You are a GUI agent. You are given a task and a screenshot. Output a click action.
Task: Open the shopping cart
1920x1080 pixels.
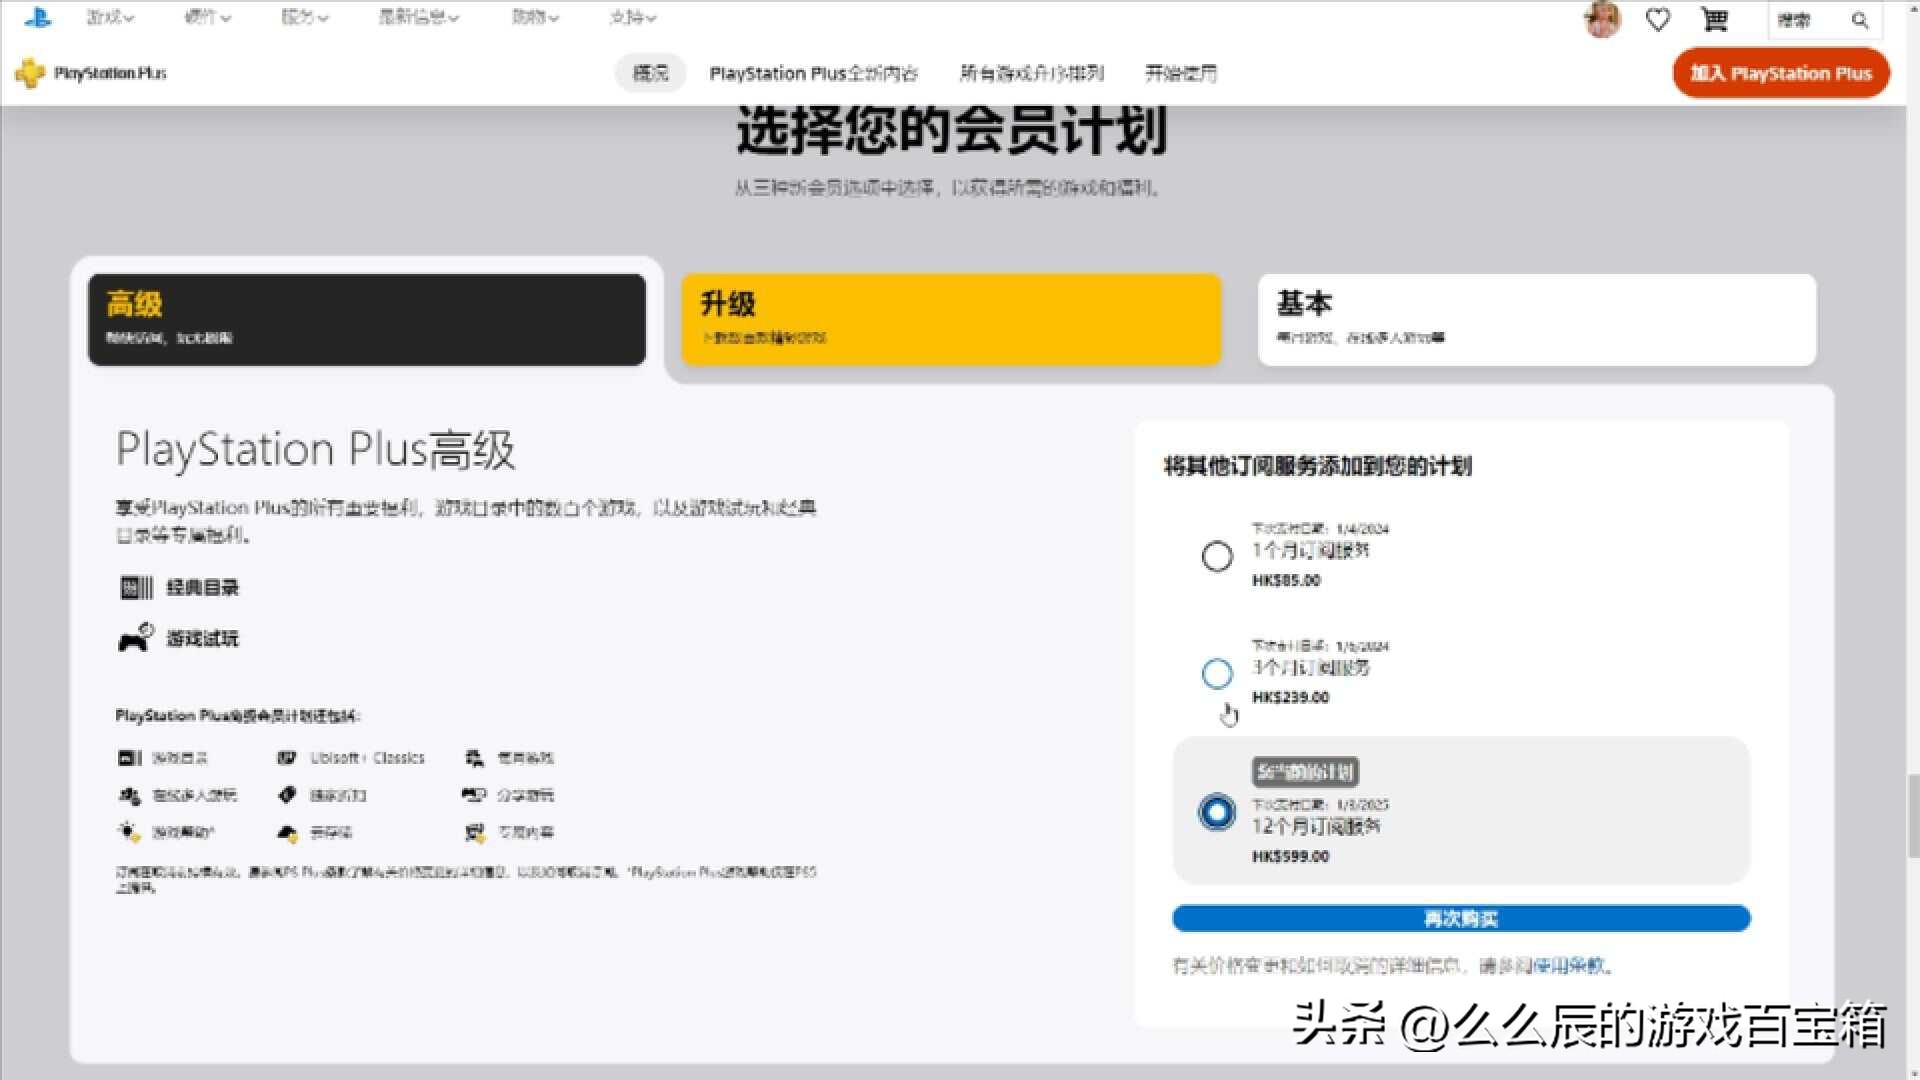1714,19
